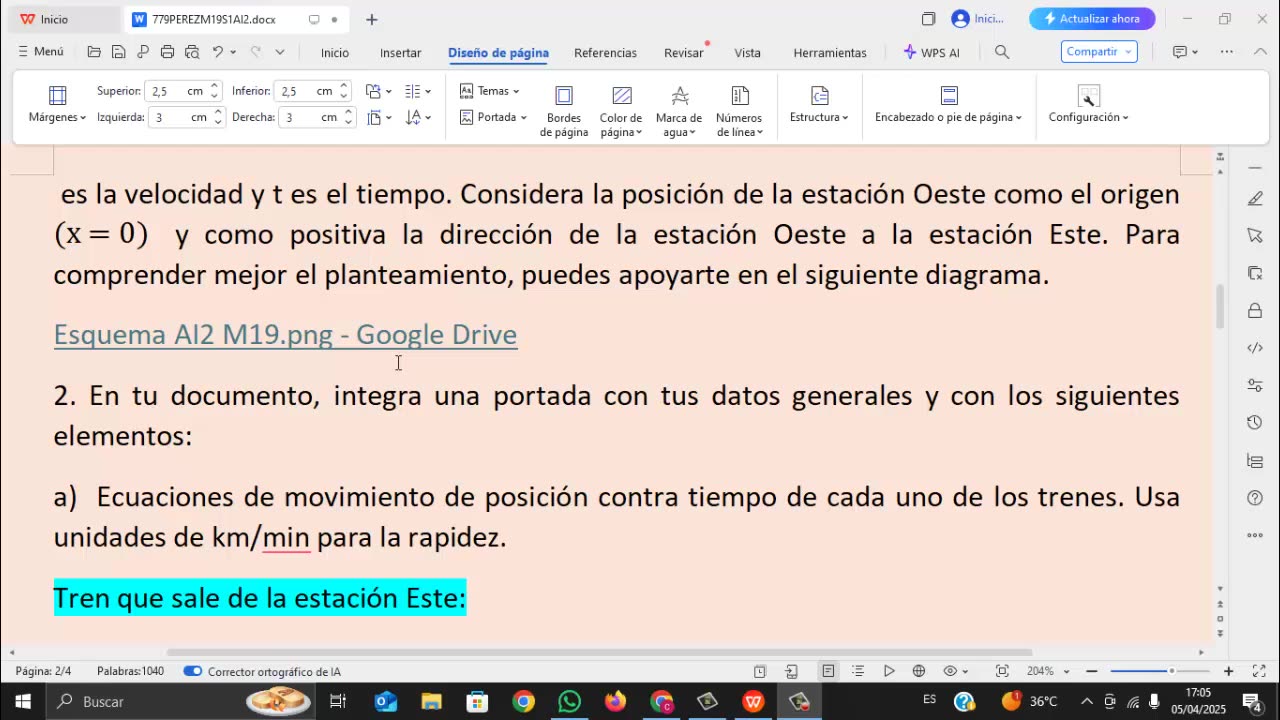Open Bordes de página tool

(564, 95)
